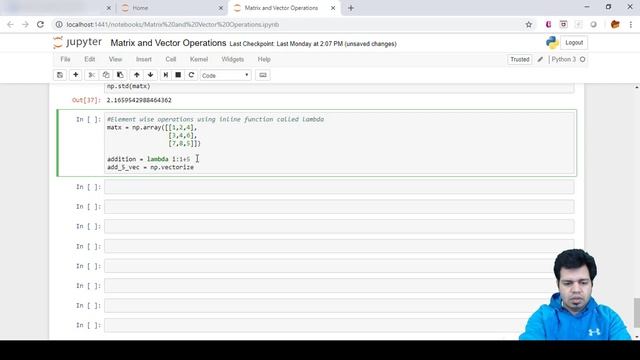Click the Python logo icon
Viewport: 640px width, 360px height.
[552, 42]
